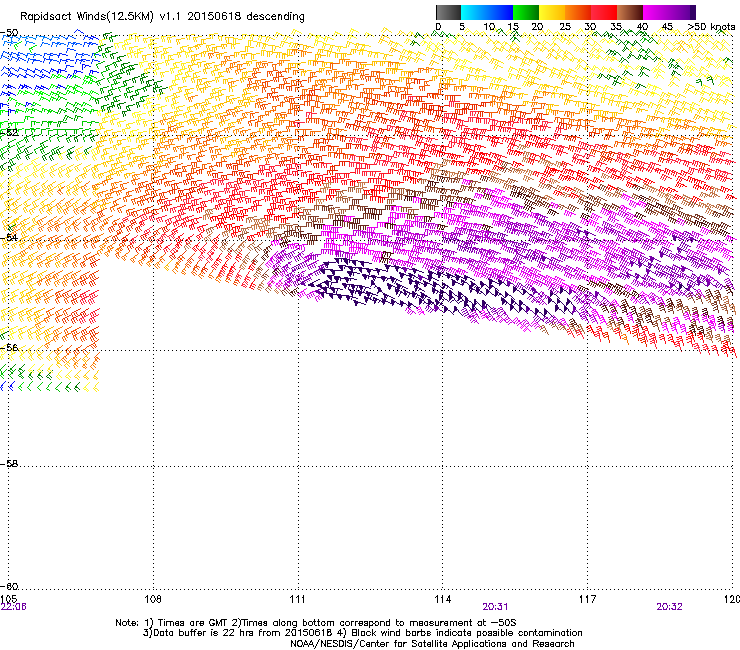Click the '25' legend scale label
Screen dimensions: 740x650
point(564,27)
